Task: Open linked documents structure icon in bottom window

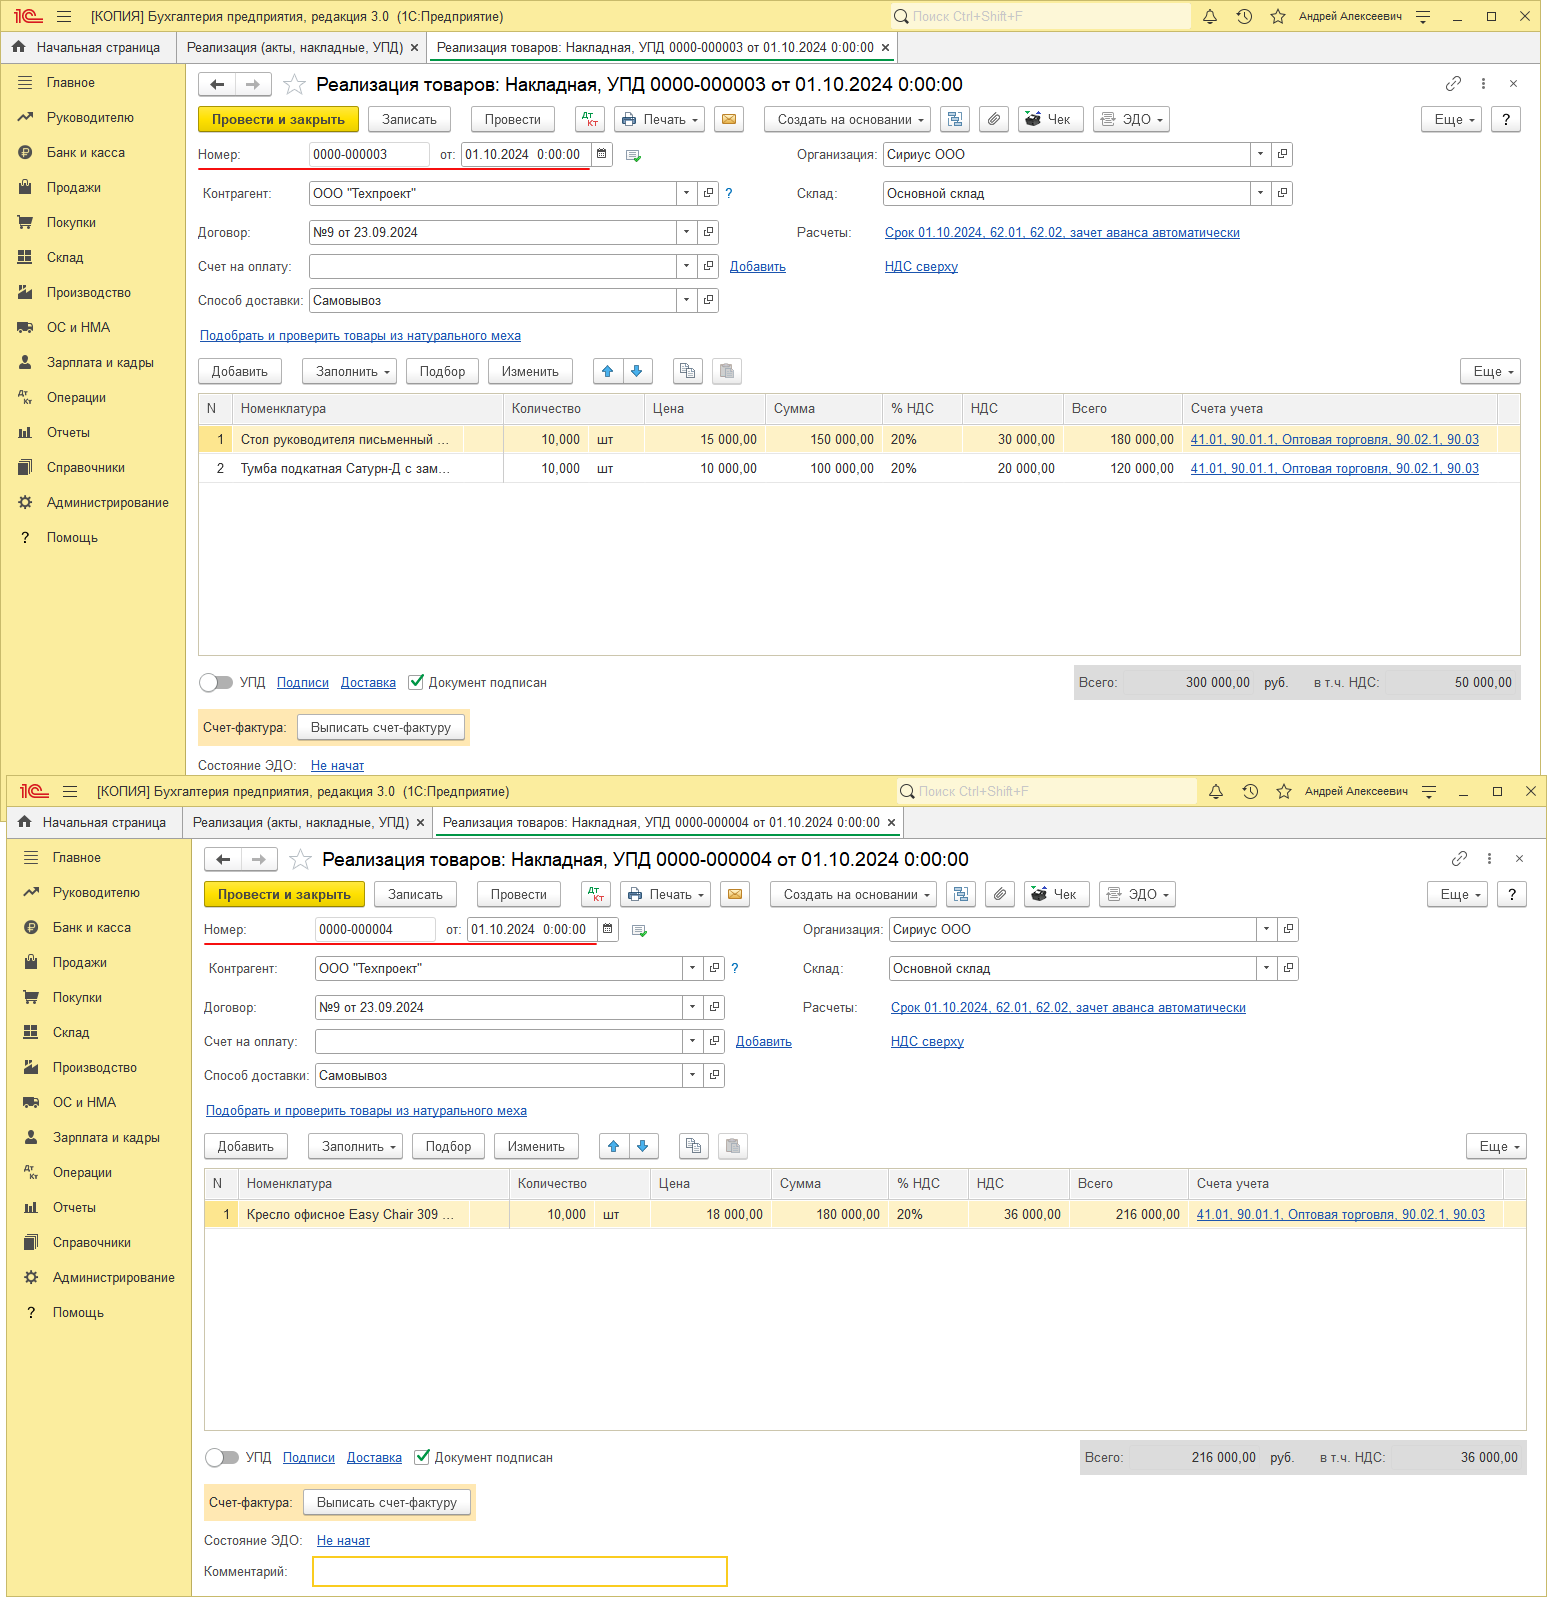Action: click(x=961, y=894)
